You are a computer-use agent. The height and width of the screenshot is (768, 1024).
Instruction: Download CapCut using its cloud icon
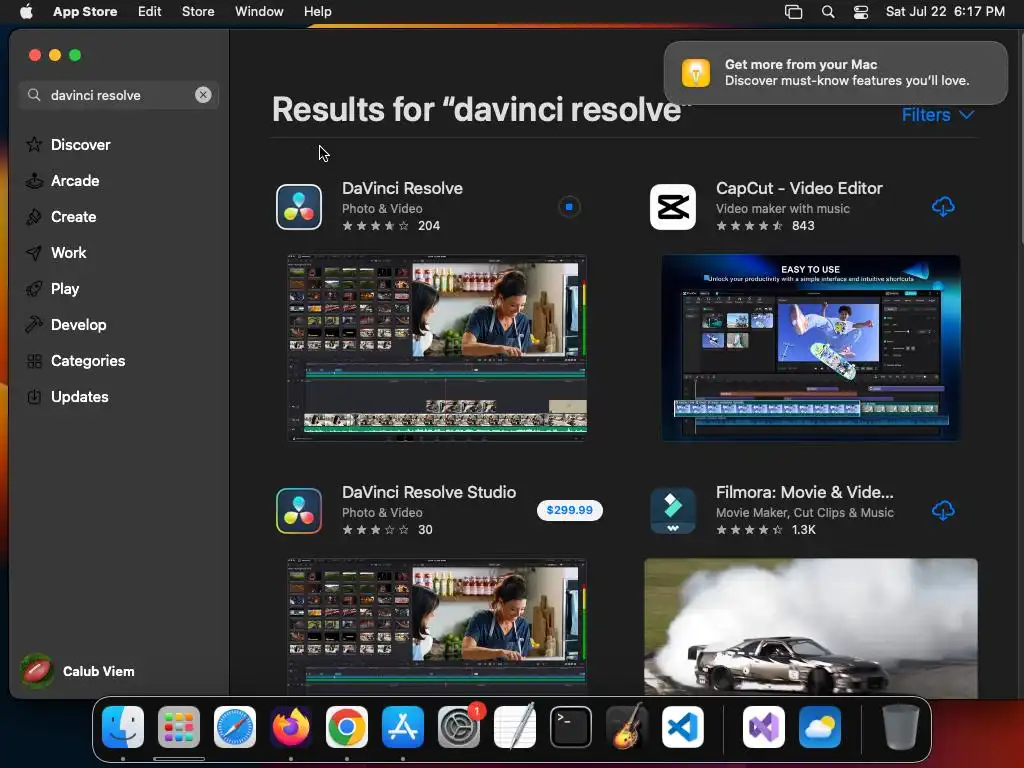click(943, 207)
